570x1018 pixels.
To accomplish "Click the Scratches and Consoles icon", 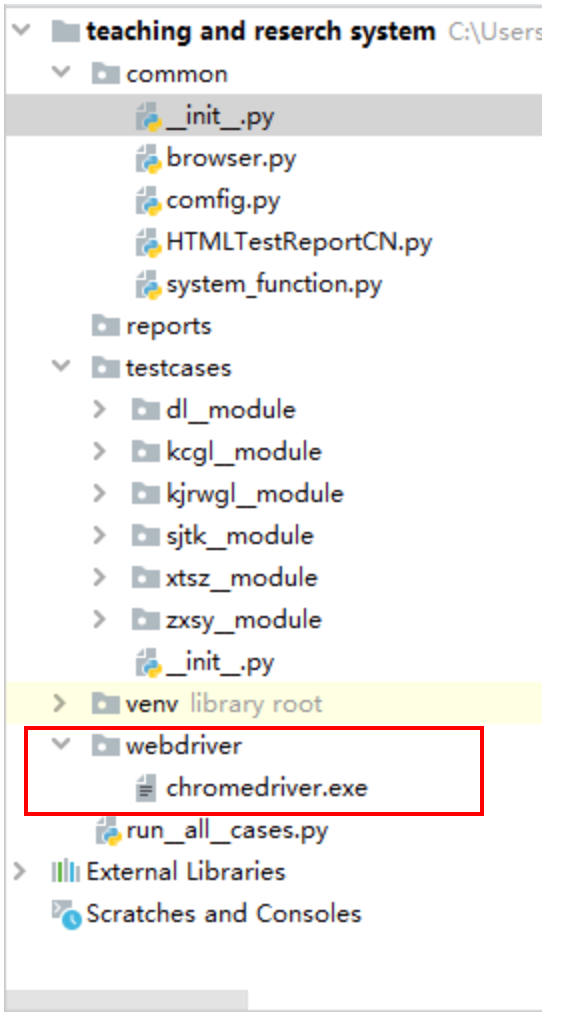I will click(67, 915).
